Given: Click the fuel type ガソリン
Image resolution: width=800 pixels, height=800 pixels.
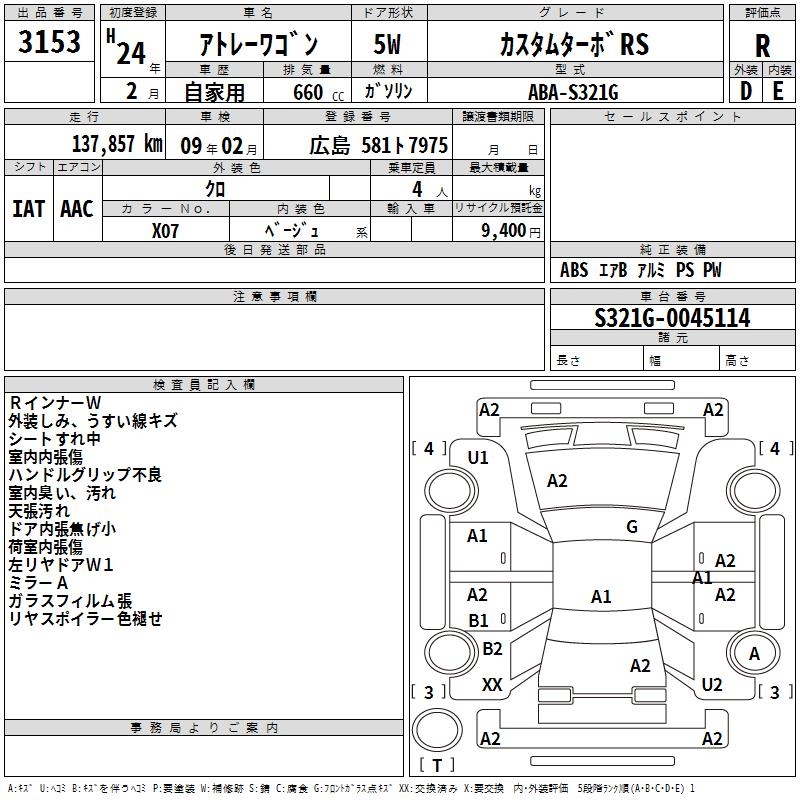Looking at the screenshot, I should (388, 91).
